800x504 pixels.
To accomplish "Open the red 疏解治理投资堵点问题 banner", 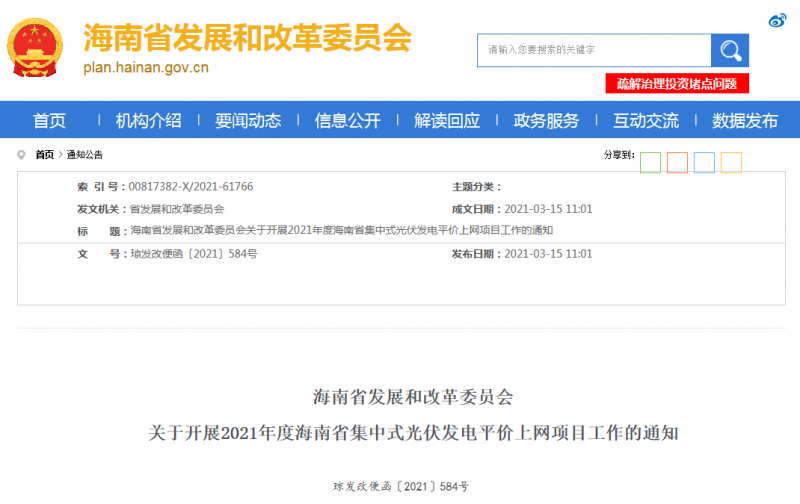I will [x=677, y=84].
